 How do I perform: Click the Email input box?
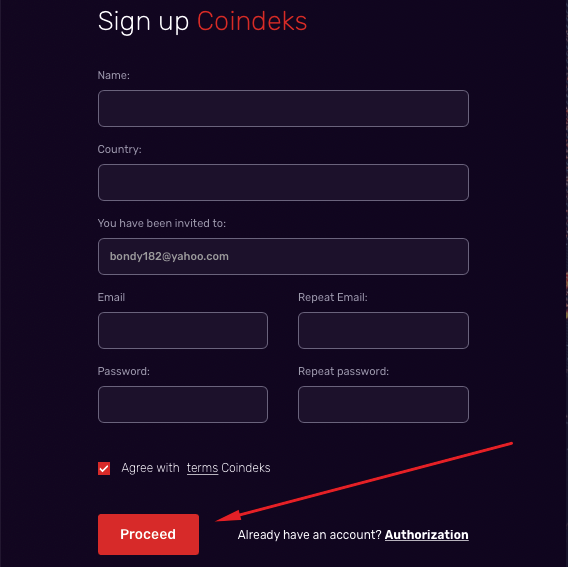pyautogui.click(x=183, y=330)
